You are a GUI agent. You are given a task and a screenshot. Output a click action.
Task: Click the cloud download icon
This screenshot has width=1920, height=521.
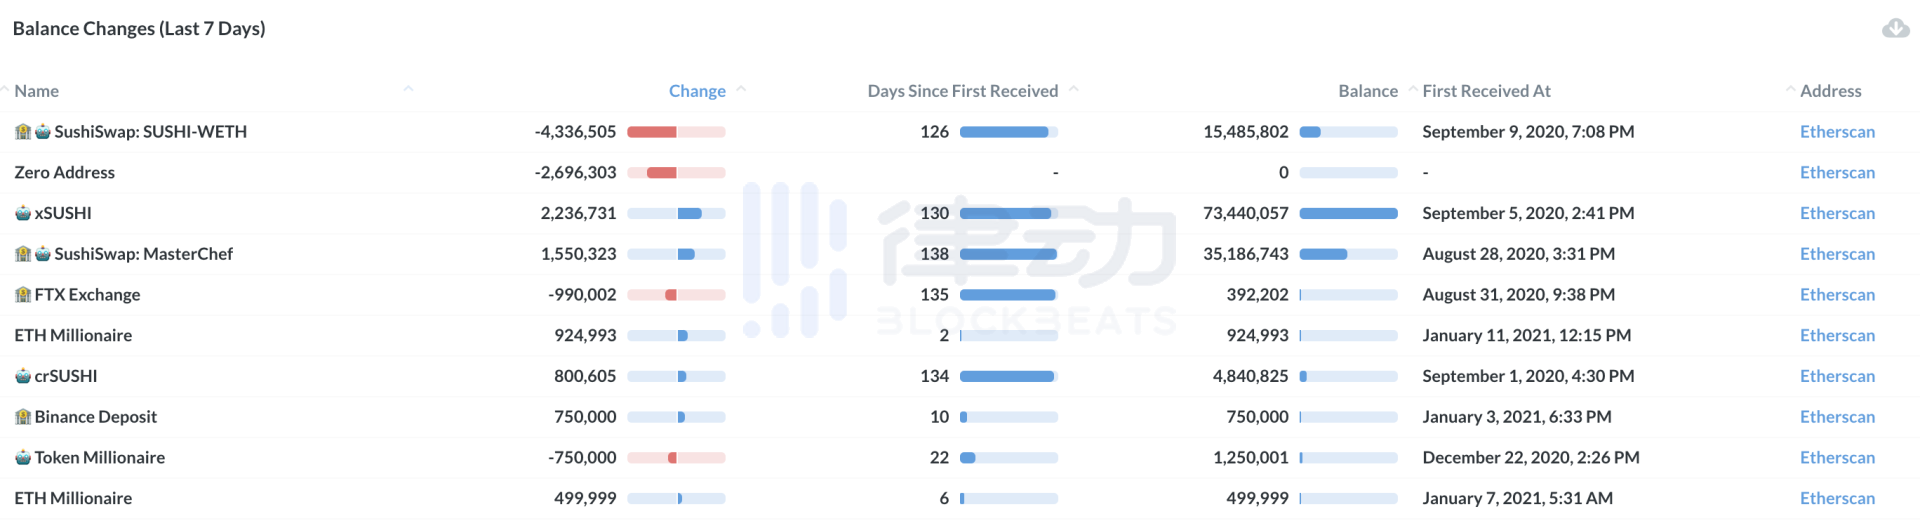tap(1895, 28)
